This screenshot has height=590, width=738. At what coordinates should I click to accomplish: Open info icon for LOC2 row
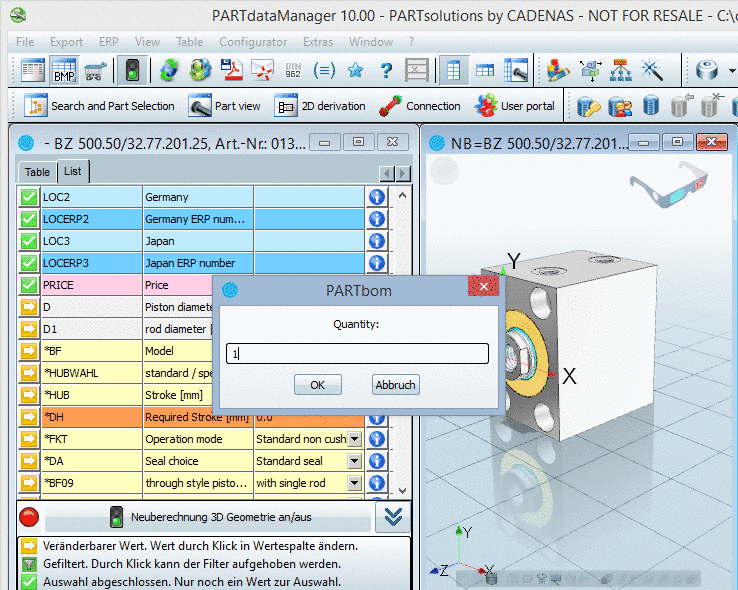point(377,197)
